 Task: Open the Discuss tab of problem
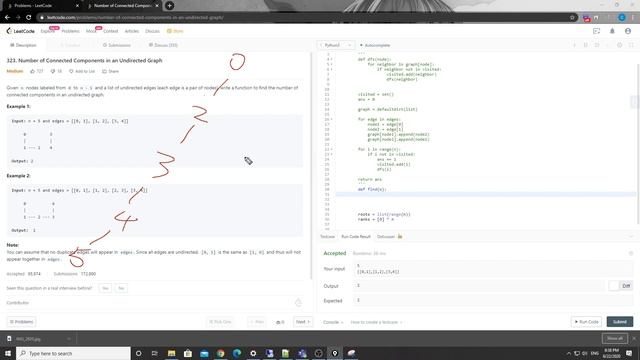pyautogui.click(x=163, y=45)
